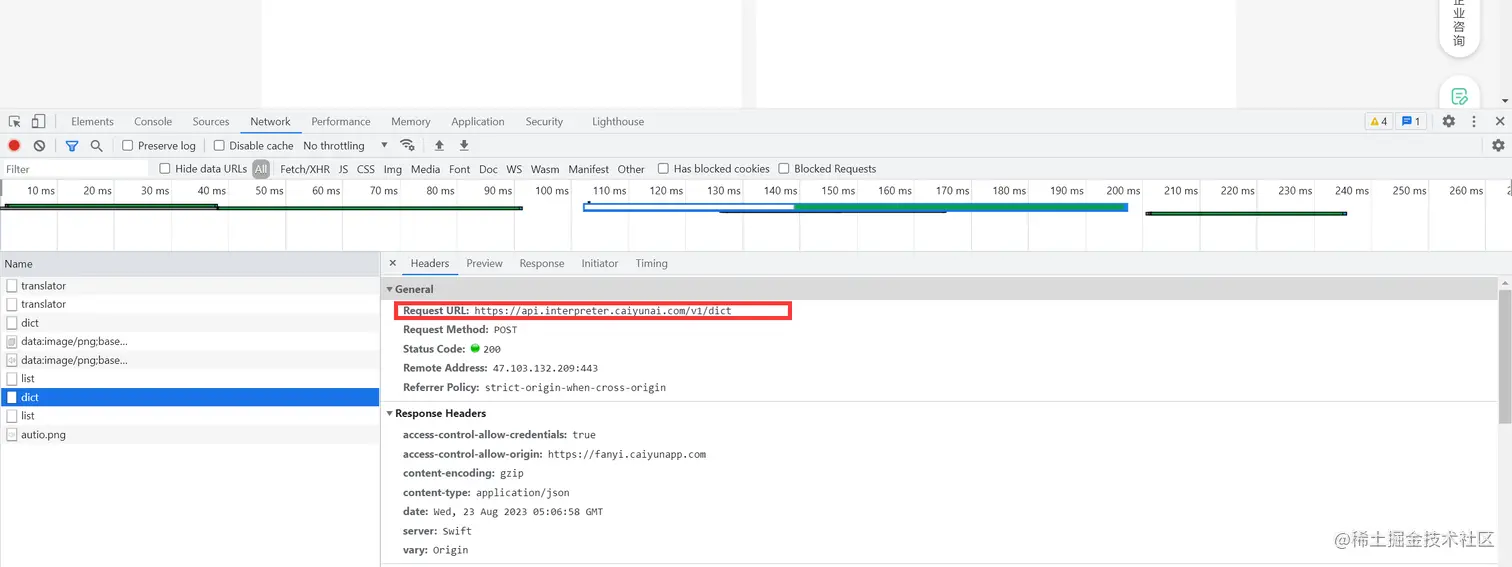Filter requests by All
Image resolution: width=1512 pixels, height=567 pixels.
click(261, 169)
